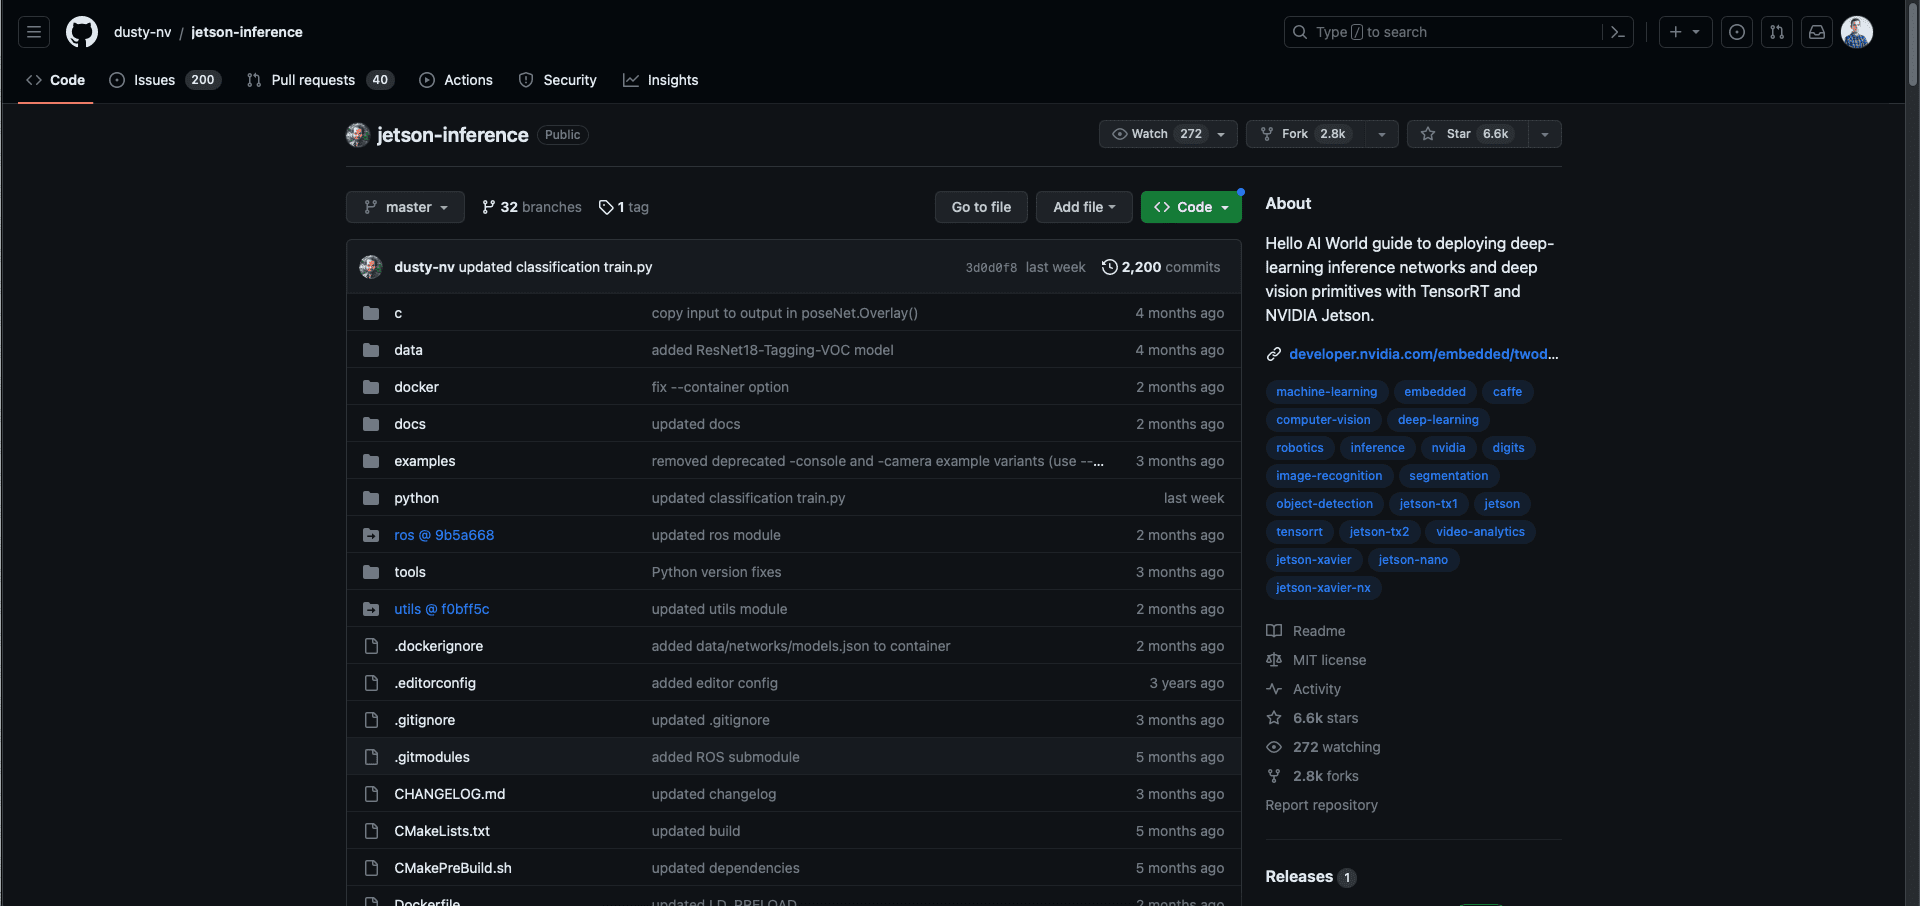The height and width of the screenshot is (906, 1920).
Task: Click the commit author avatar in latest commit
Action: coord(371,267)
